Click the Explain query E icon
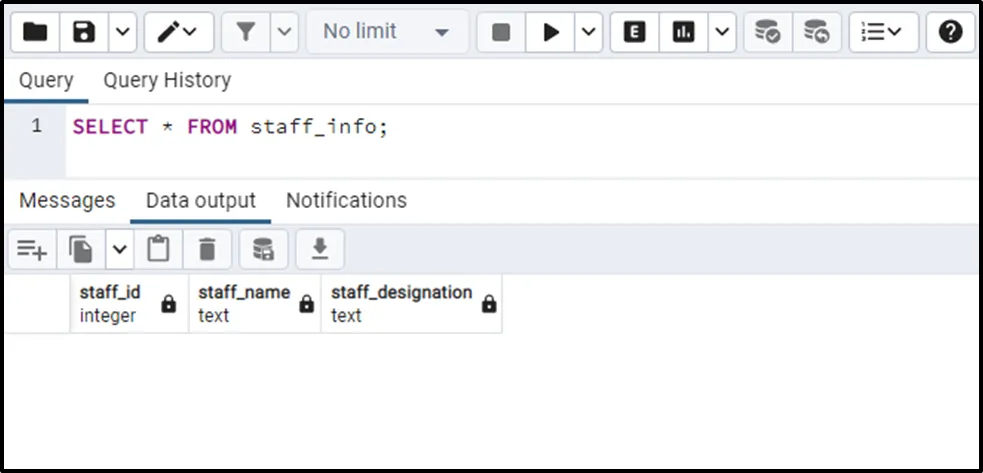The height and width of the screenshot is (473, 983). click(633, 32)
